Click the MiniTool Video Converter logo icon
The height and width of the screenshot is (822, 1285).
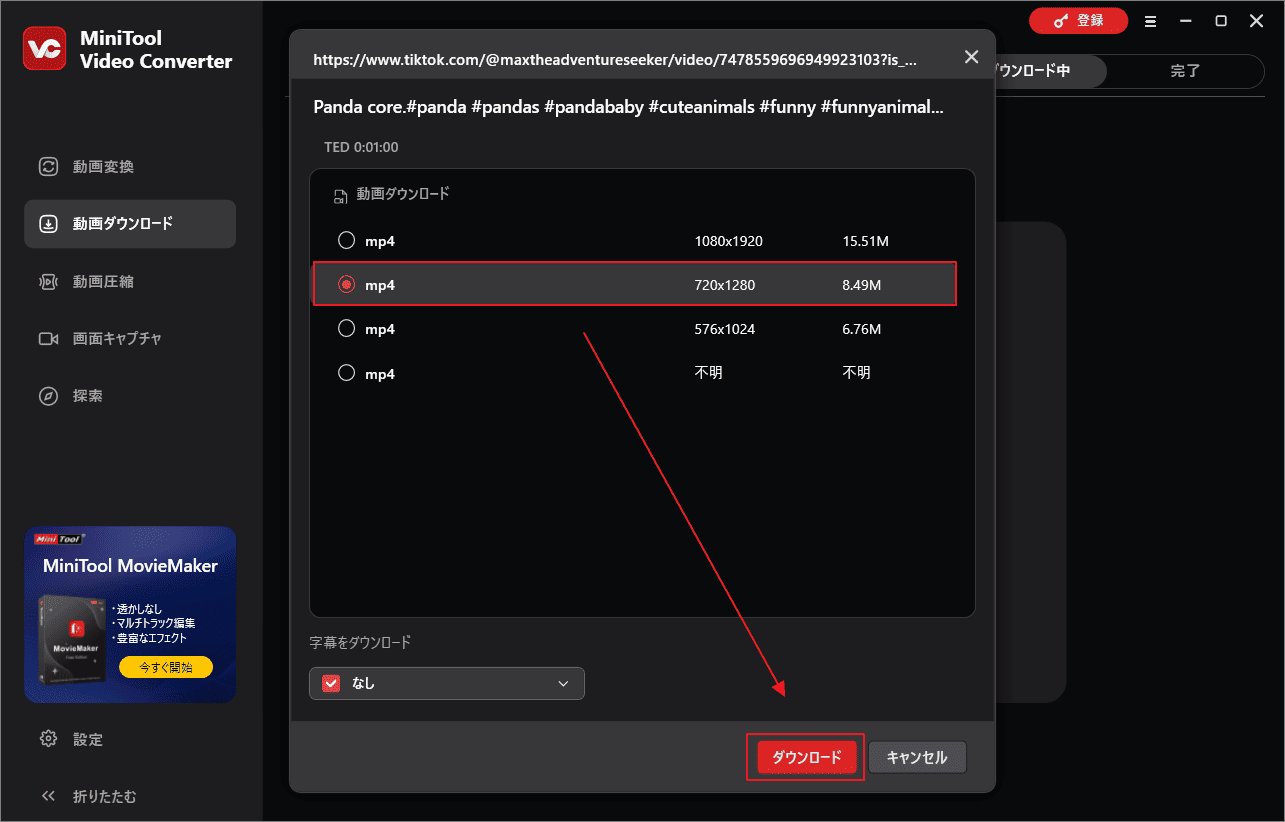44,49
